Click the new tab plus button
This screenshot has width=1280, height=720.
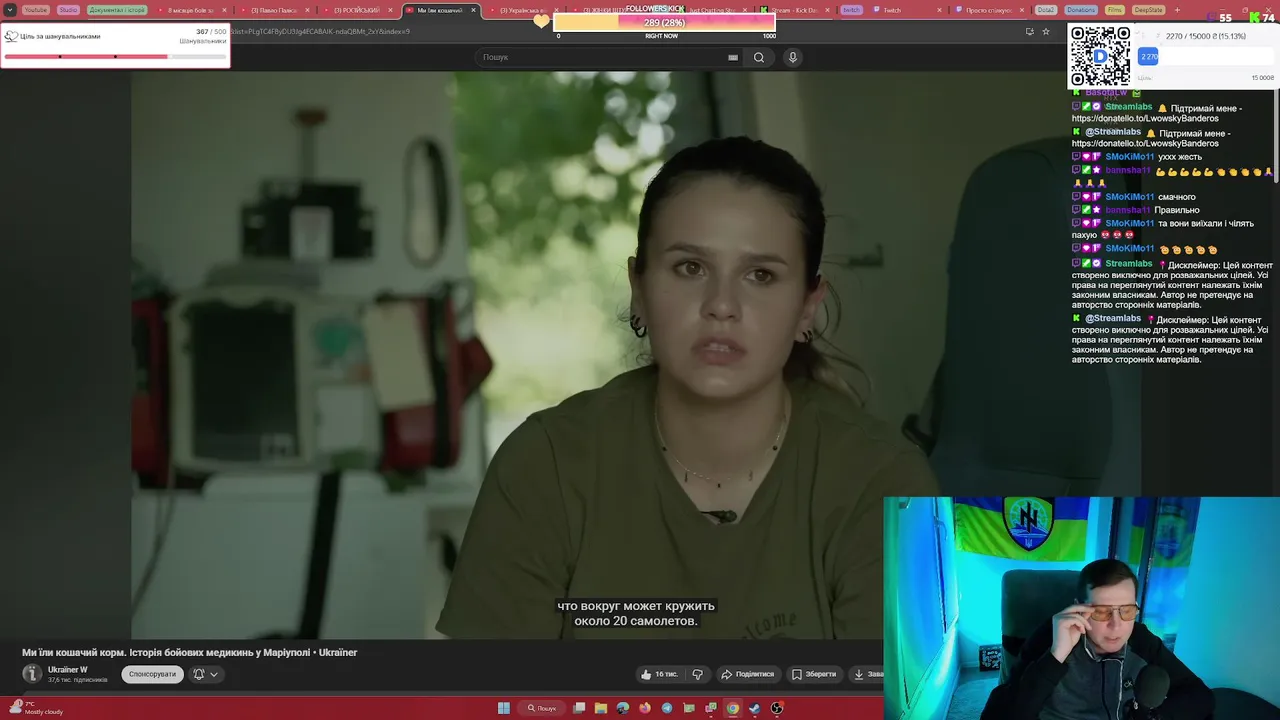click(1177, 10)
